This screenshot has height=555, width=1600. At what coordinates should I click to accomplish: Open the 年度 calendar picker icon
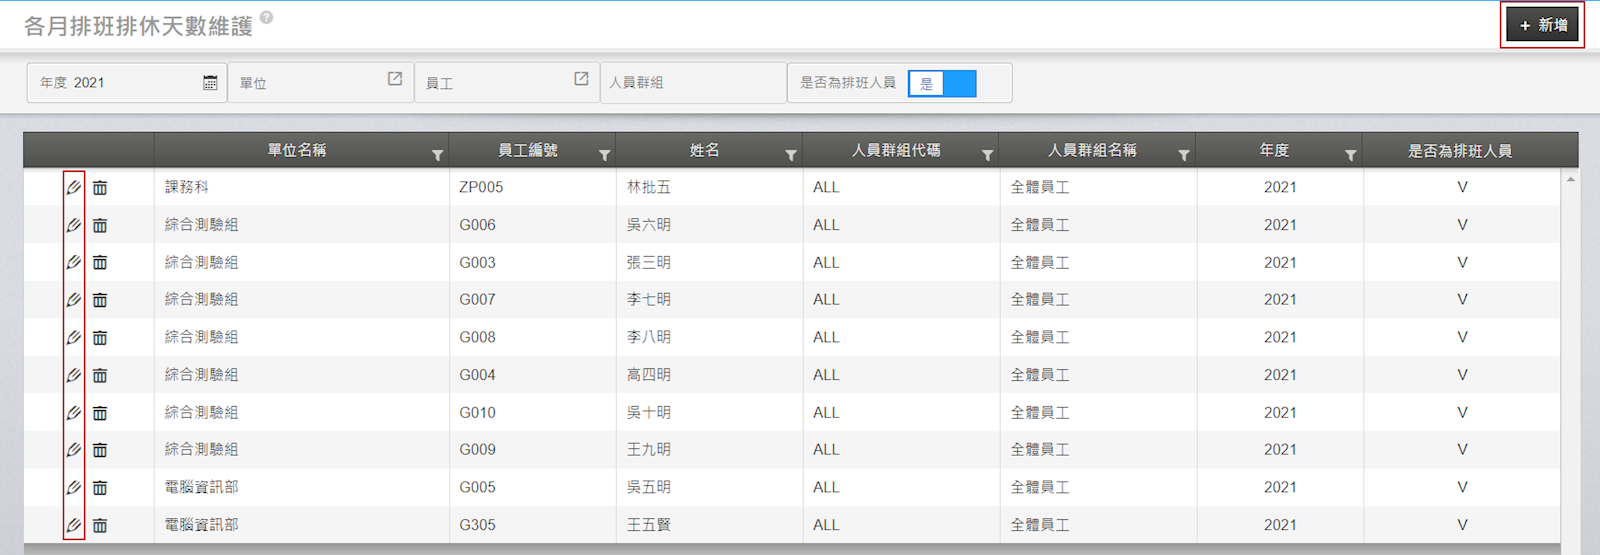pos(210,83)
